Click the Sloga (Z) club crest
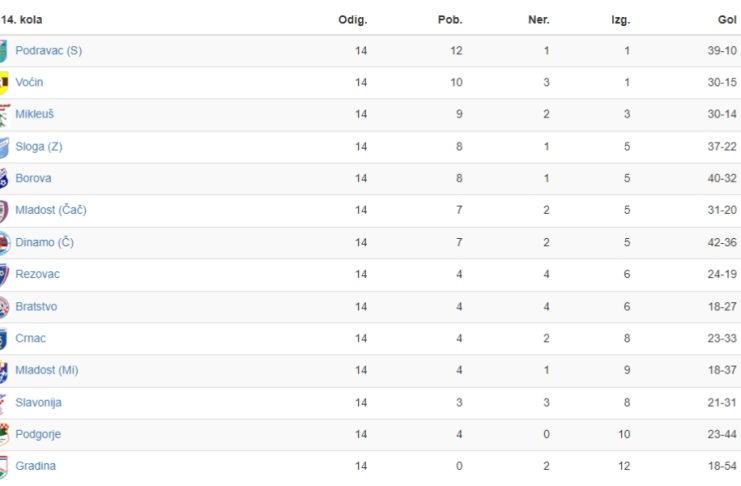The height and width of the screenshot is (486, 741). point(4,147)
